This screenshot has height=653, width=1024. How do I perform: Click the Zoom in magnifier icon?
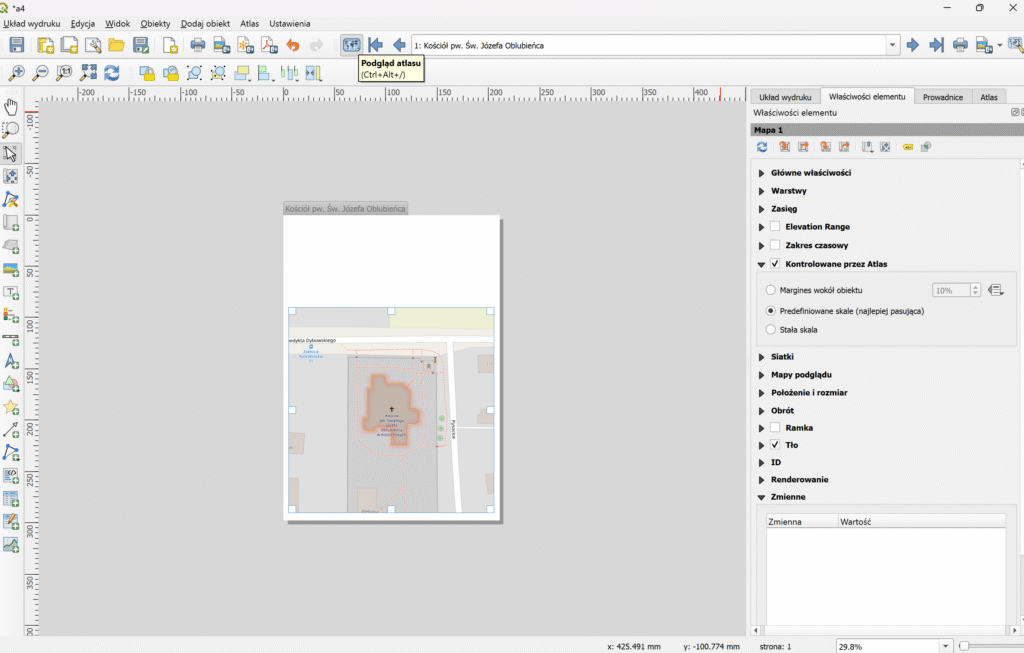coord(16,73)
